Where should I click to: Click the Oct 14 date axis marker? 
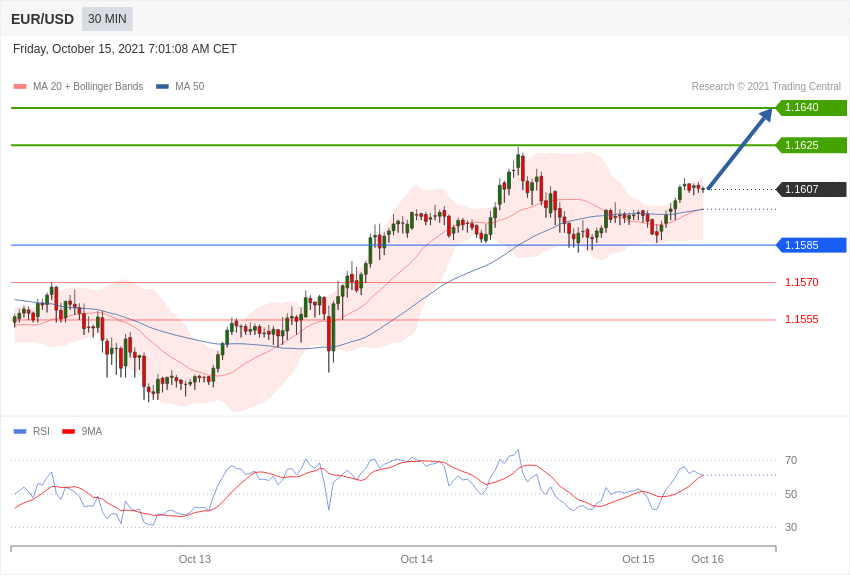click(x=416, y=559)
